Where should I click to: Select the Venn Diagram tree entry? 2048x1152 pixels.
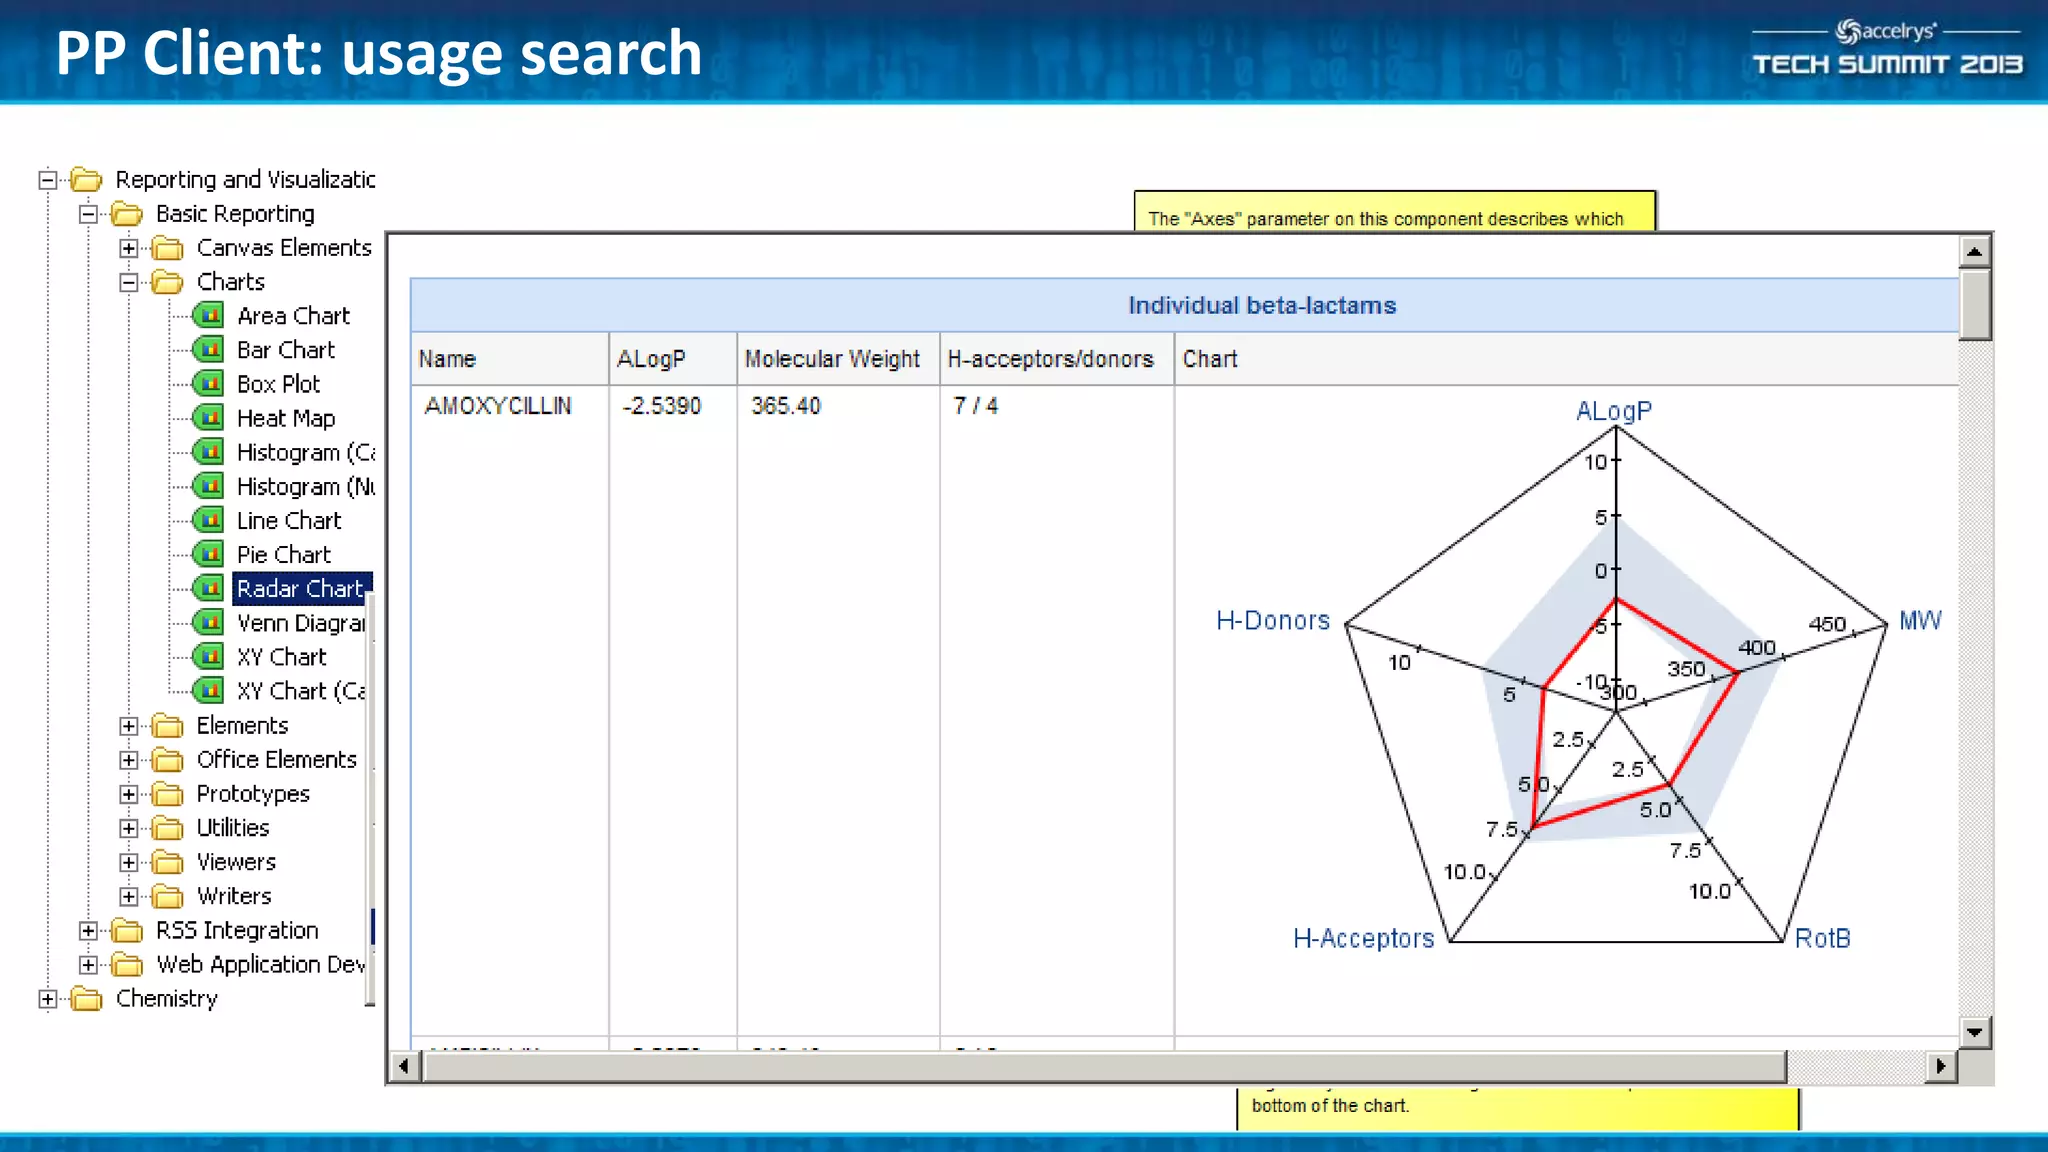pos(301,623)
